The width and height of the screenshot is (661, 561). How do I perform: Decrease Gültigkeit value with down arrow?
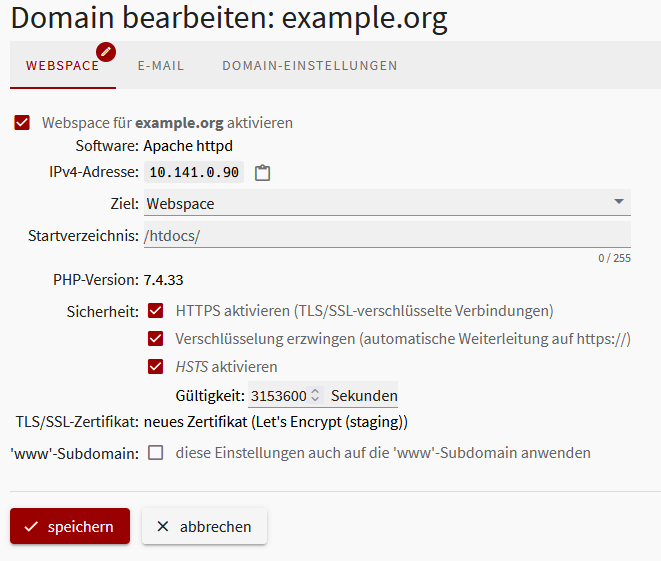(x=316, y=400)
